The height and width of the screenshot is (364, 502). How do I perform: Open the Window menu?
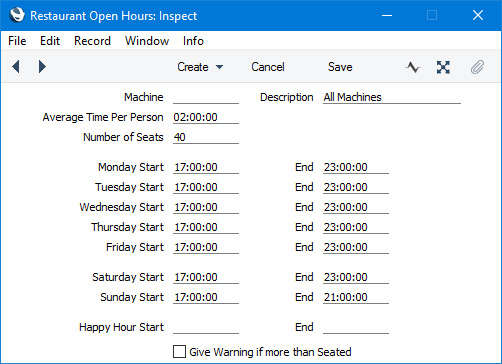147,41
